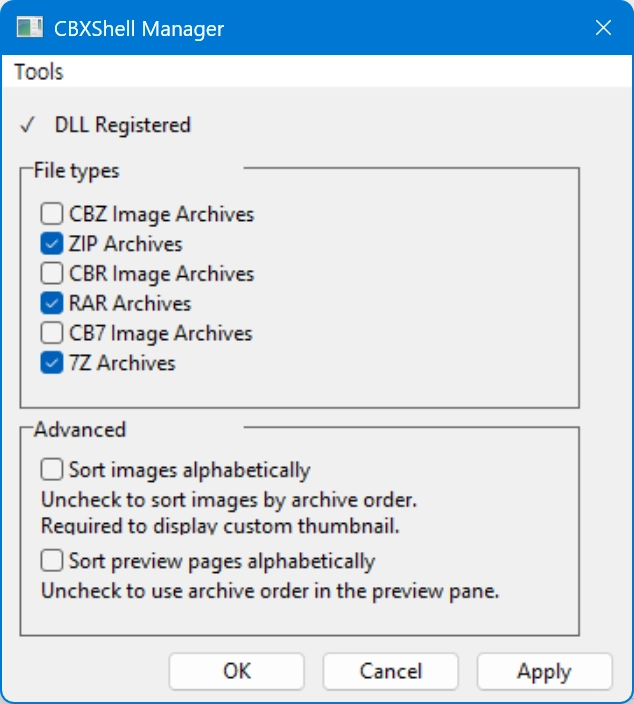Open the Tools menu
The image size is (634, 704).
tap(39, 72)
